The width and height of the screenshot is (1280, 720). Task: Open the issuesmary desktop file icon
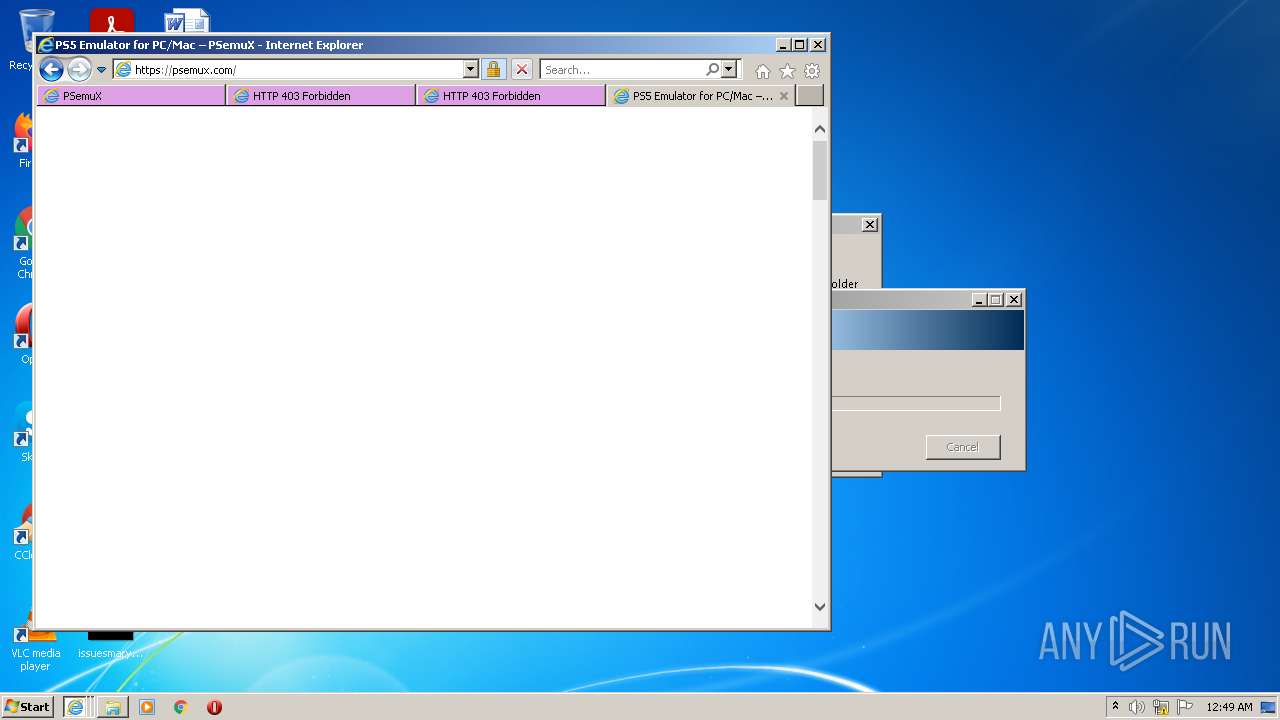click(110, 645)
